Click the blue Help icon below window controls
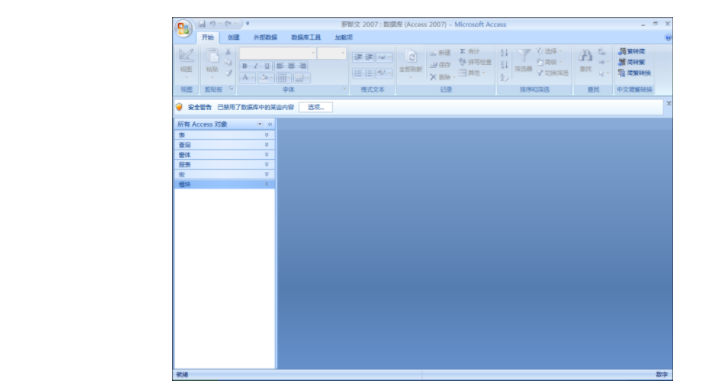This screenshot has width=705, height=381. 668,38
